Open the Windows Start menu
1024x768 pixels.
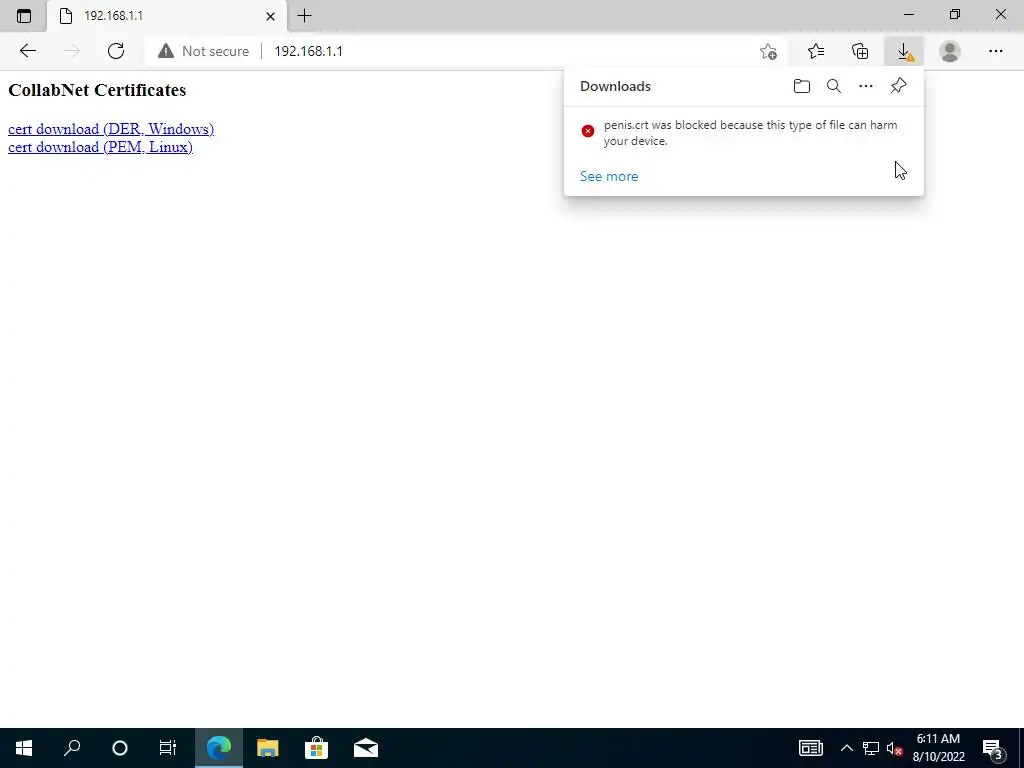[x=24, y=748]
